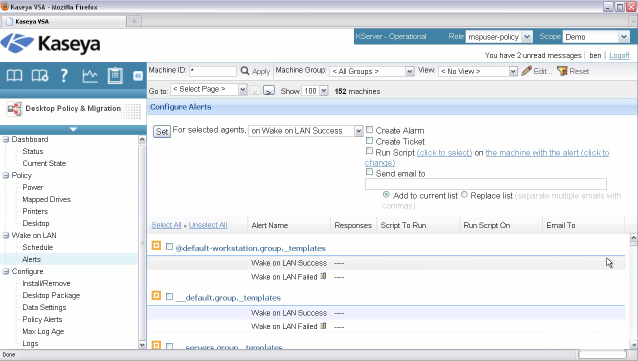Screen dimensions: 638x361
Task: Click the navigation tree scrollbar down arrow
Action: [142, 344]
